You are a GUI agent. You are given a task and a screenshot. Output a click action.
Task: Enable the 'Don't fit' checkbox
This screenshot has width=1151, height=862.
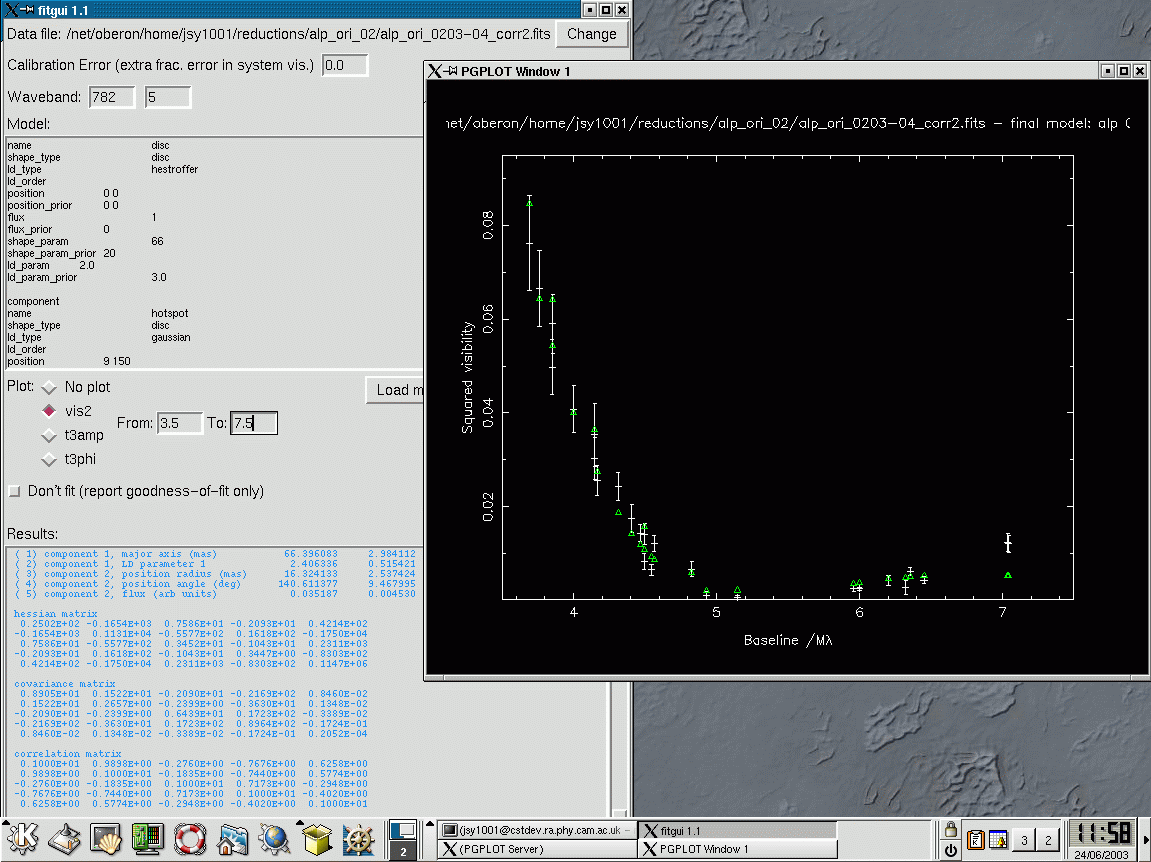pyautogui.click(x=14, y=491)
